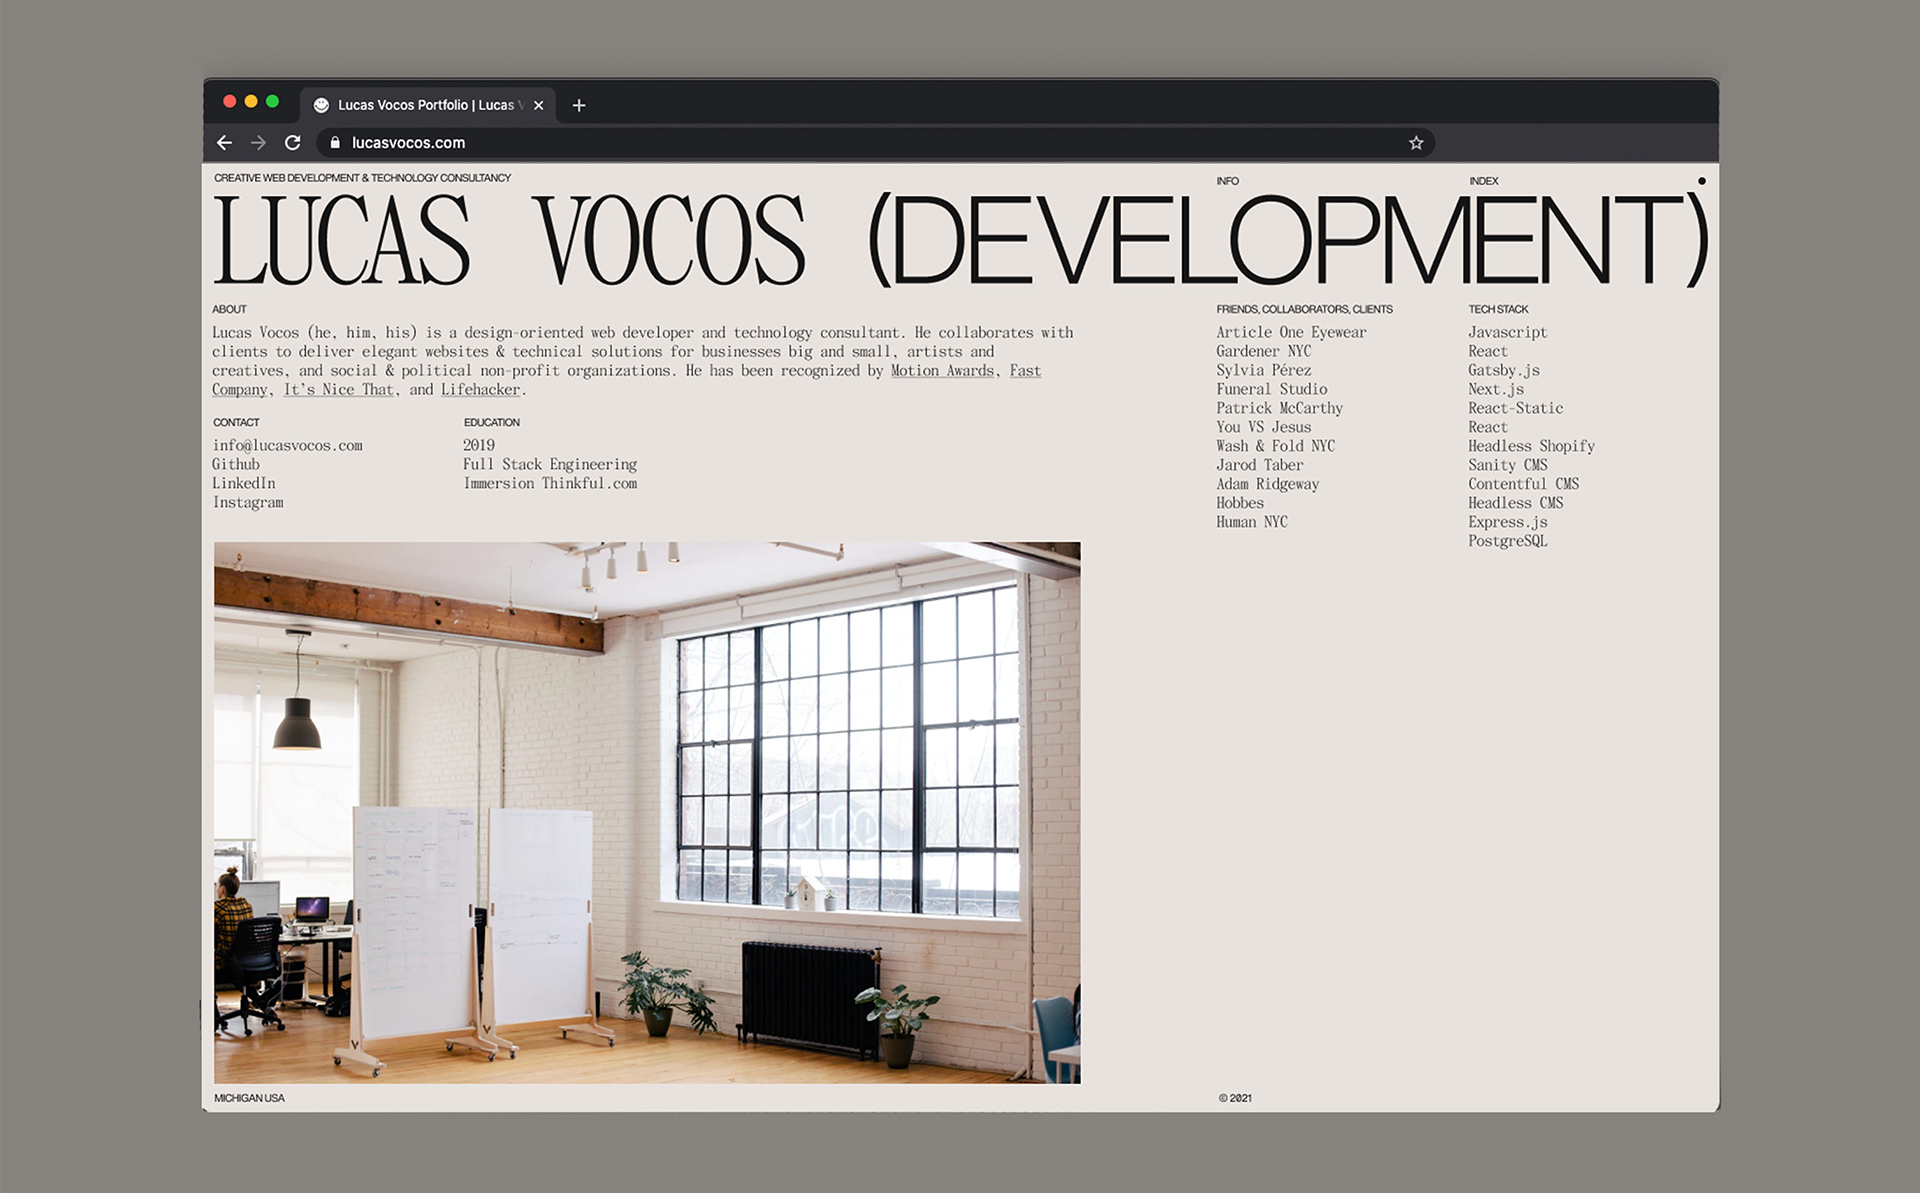Close the Lucas Vocos Portfolio tab
The width and height of the screenshot is (1920, 1193).
tap(538, 105)
